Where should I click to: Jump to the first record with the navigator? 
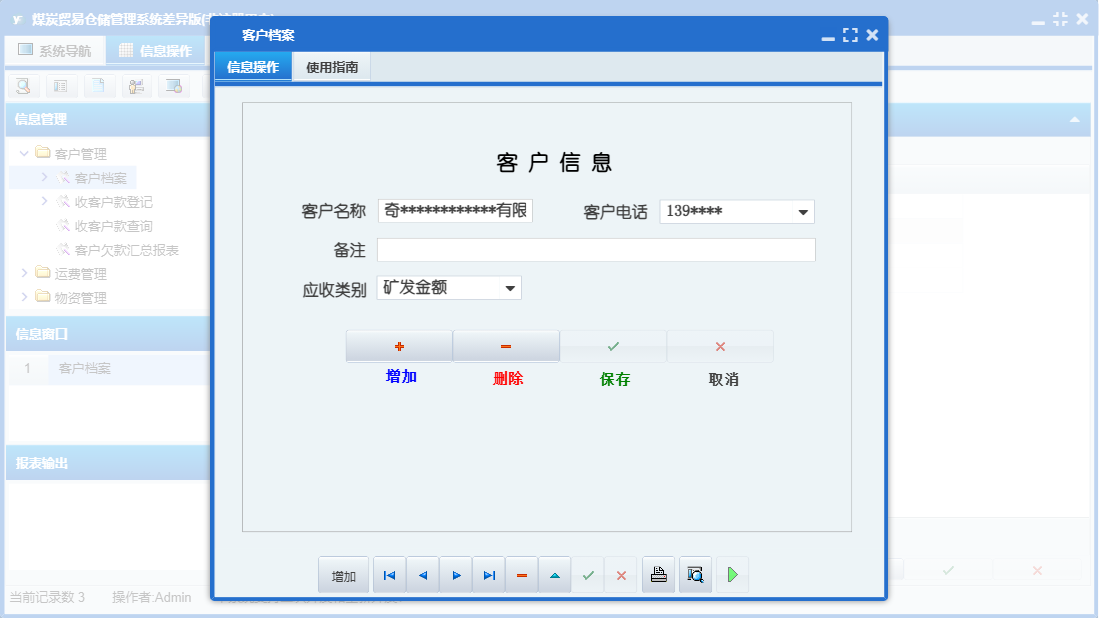click(x=389, y=574)
